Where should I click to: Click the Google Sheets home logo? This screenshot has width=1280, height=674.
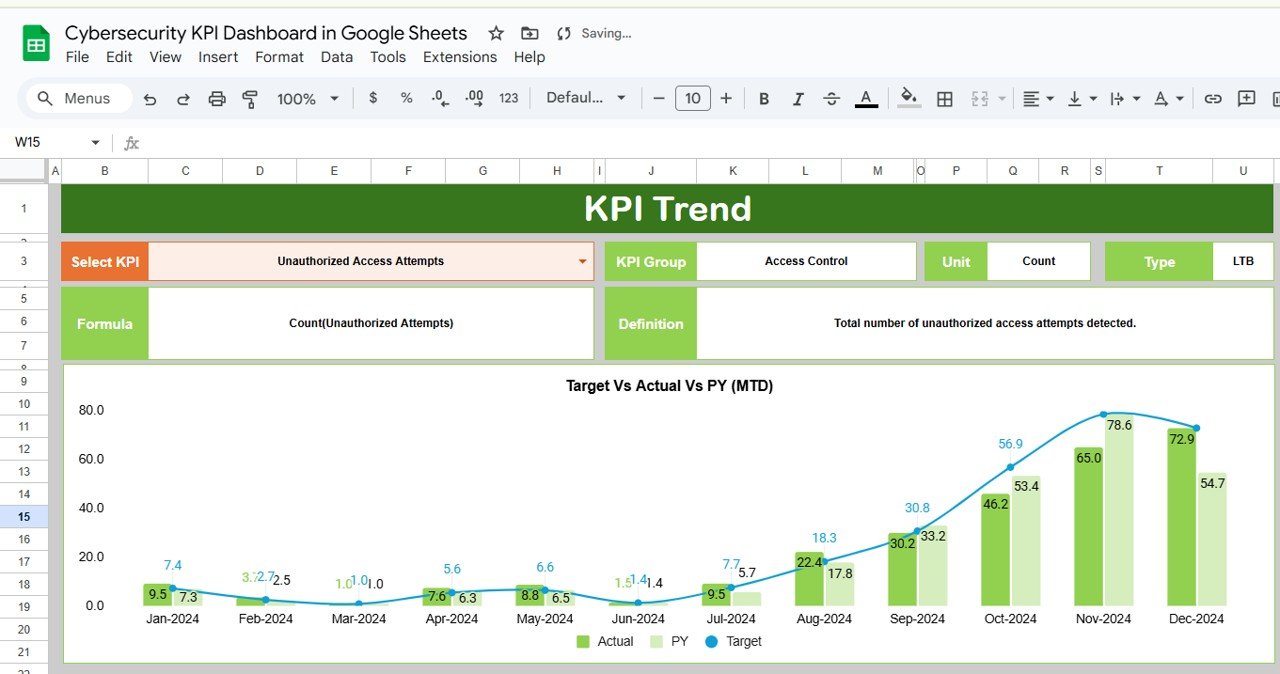pos(36,44)
